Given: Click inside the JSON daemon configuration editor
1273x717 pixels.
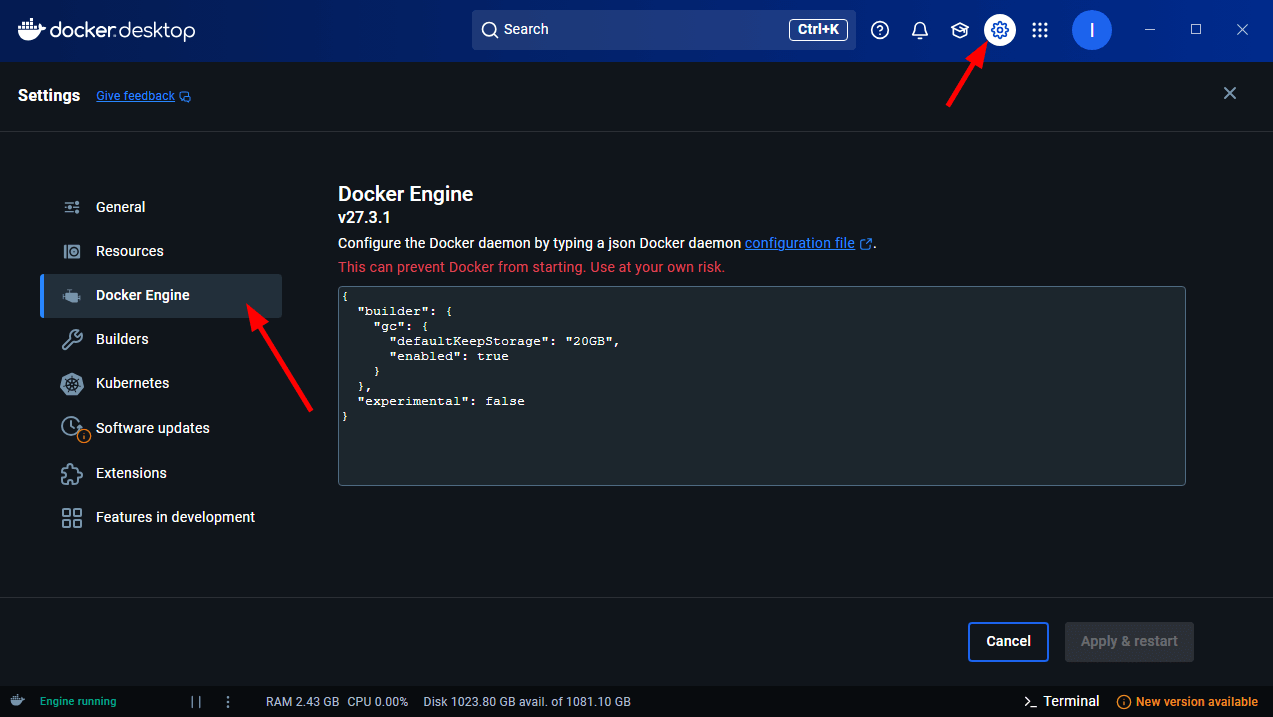Looking at the screenshot, I should 762,386.
